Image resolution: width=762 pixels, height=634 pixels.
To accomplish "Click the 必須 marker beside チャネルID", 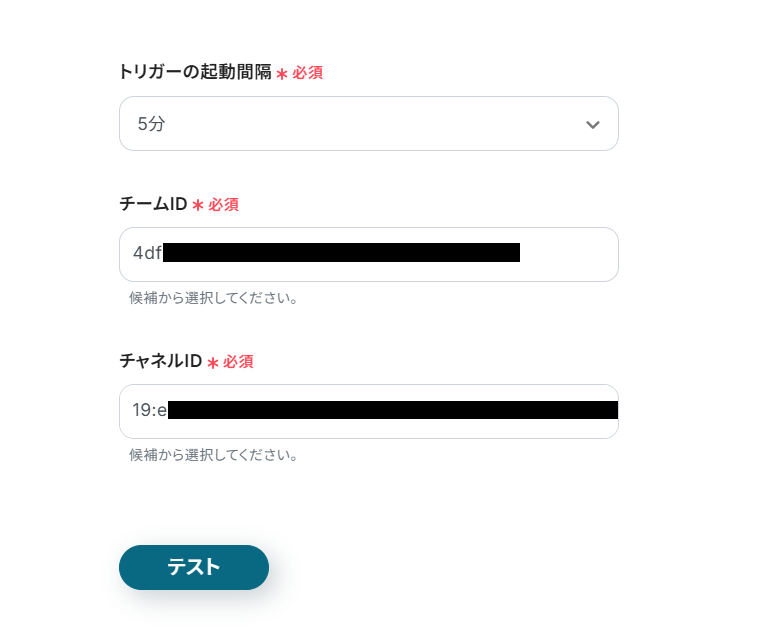I will click(239, 362).
